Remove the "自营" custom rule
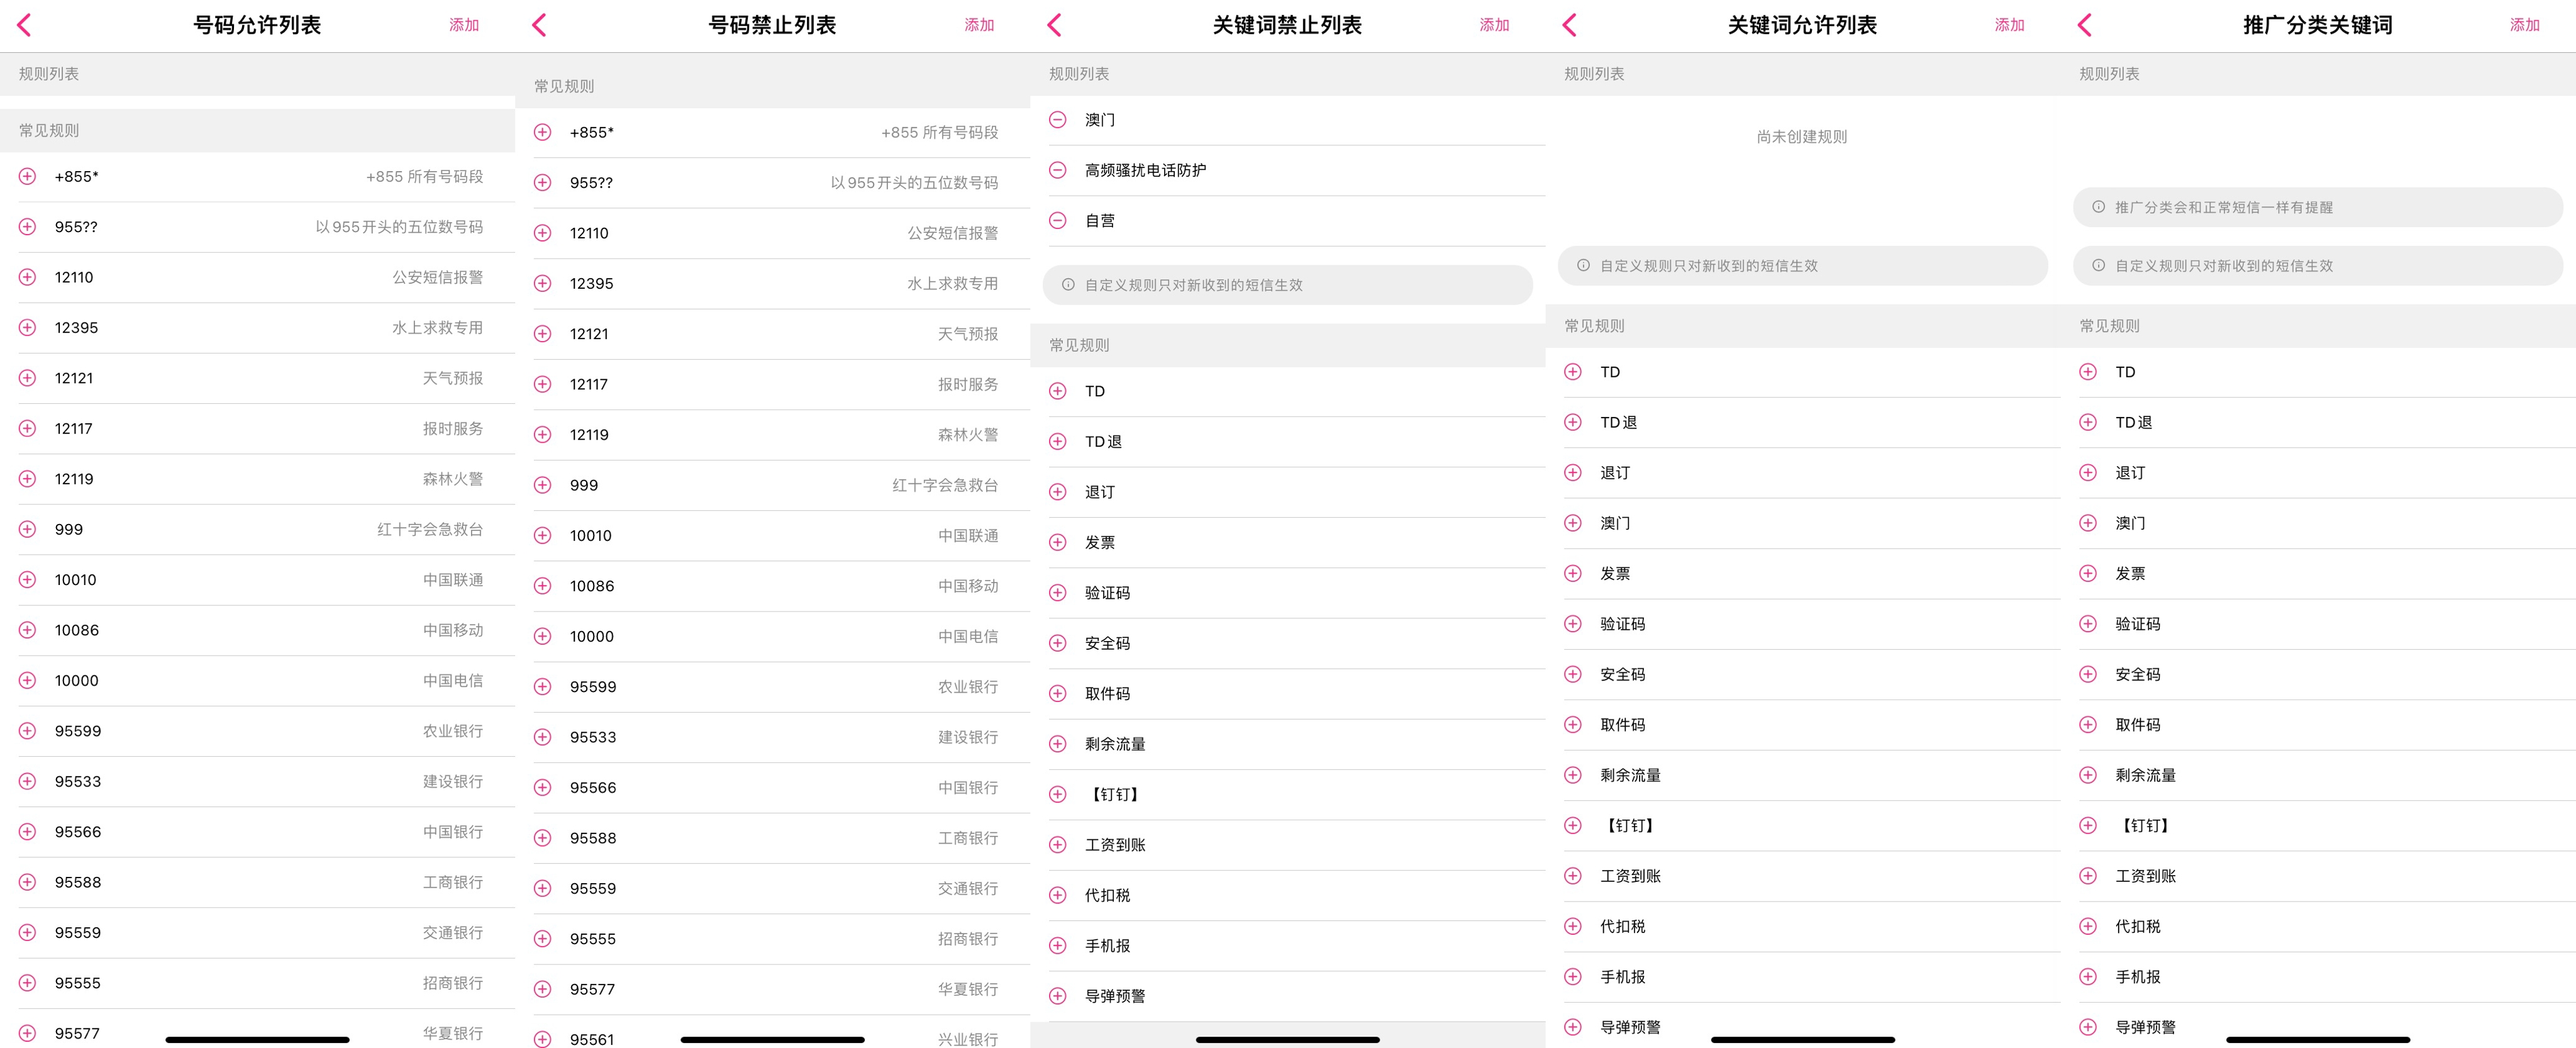The width and height of the screenshot is (2576, 1048). point(1057,220)
